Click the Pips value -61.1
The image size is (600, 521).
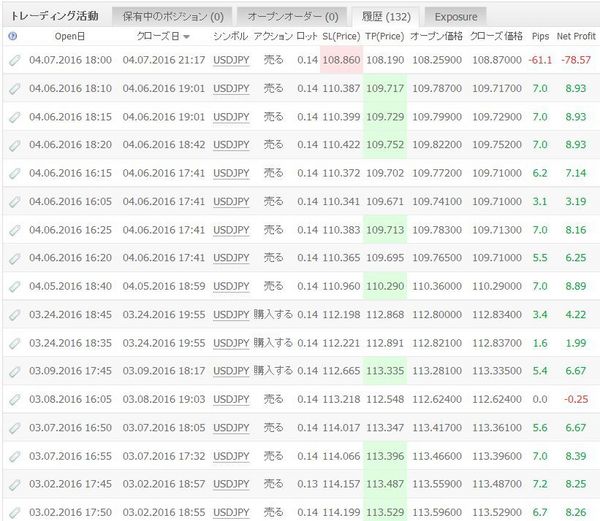540,60
